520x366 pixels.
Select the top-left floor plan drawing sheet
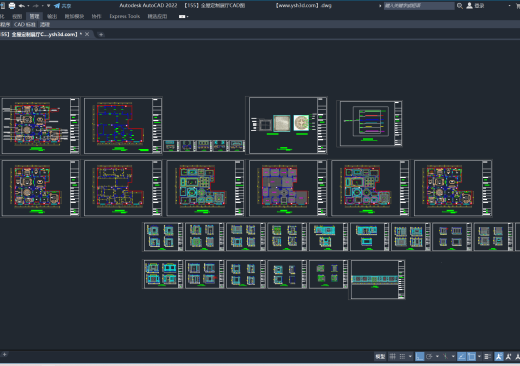(40, 126)
